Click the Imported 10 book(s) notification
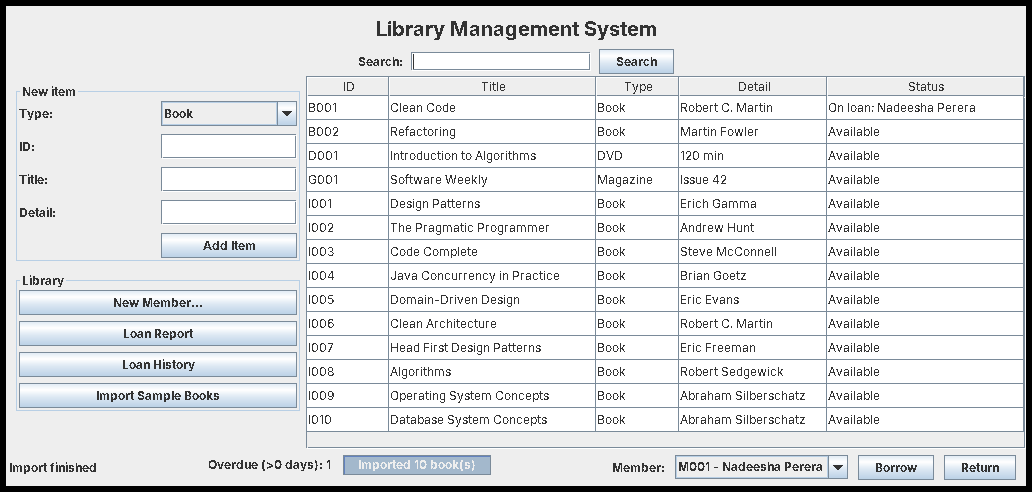 pos(417,464)
